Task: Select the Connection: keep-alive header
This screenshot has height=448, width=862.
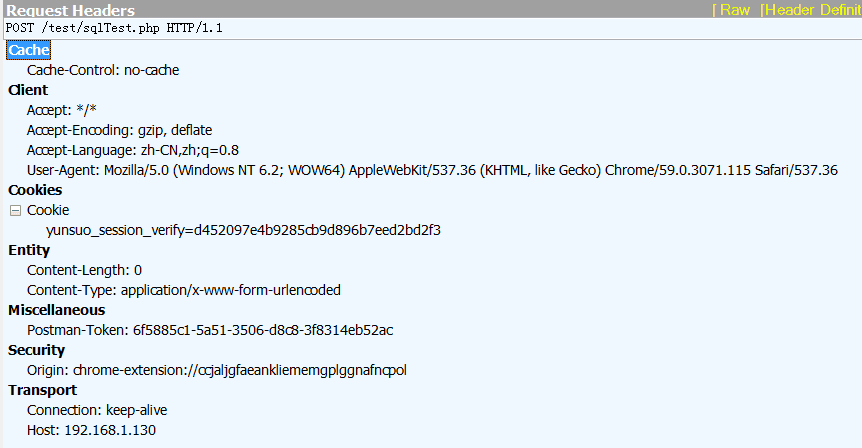Action: (97, 411)
